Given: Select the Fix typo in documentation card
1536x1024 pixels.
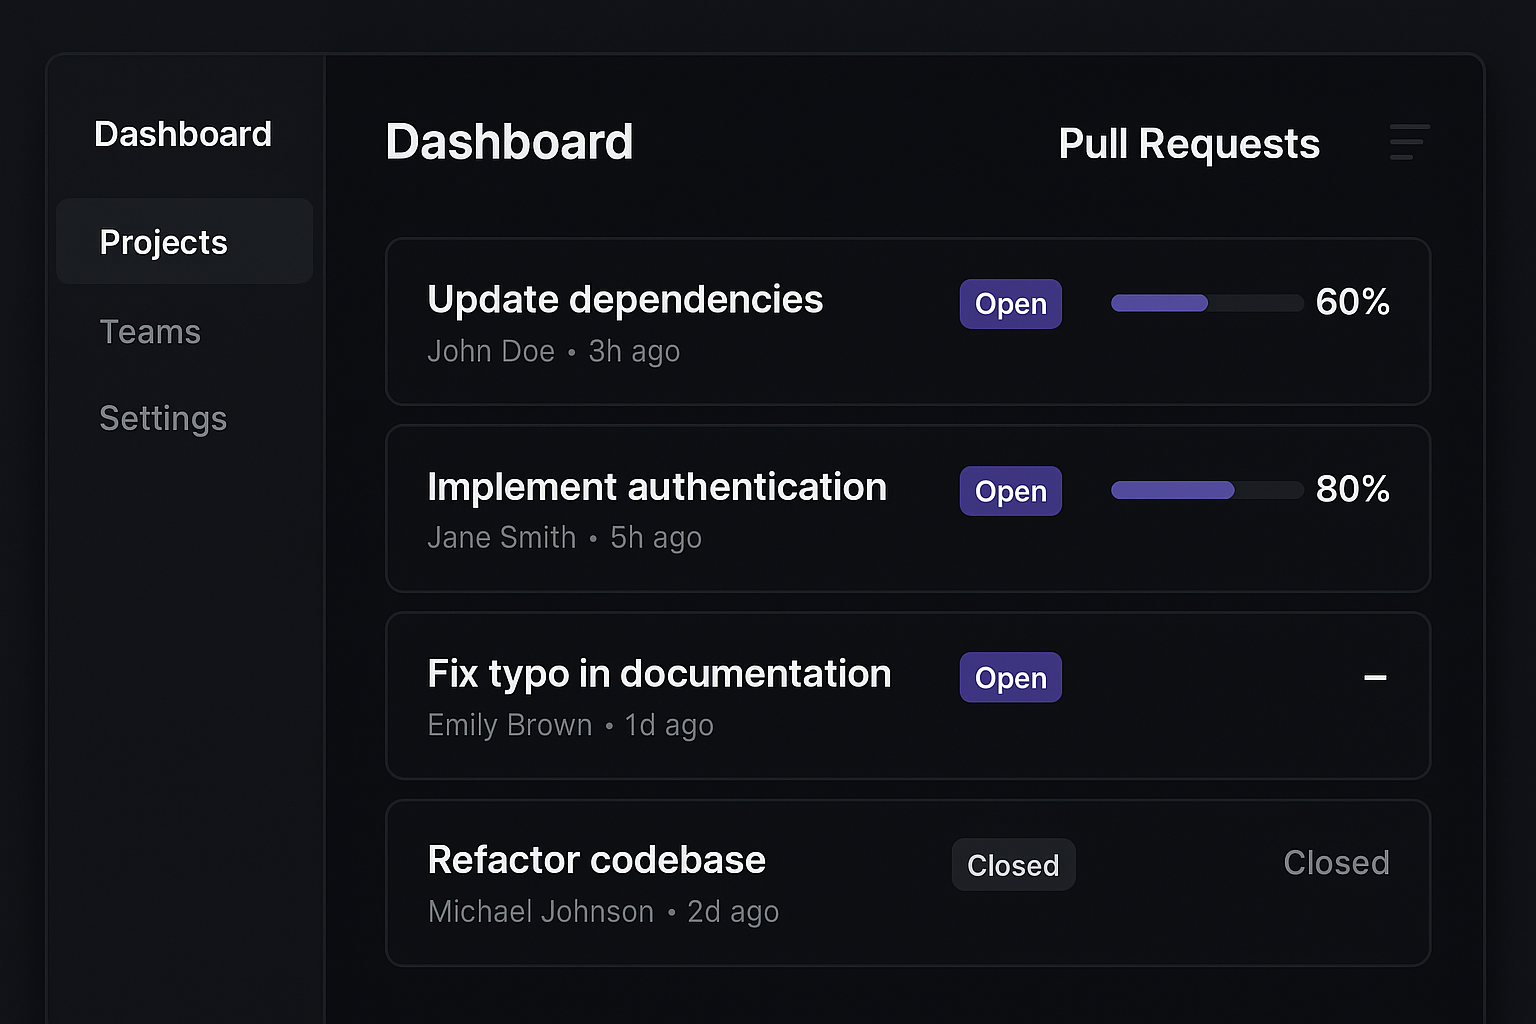Looking at the screenshot, I should point(659,673).
